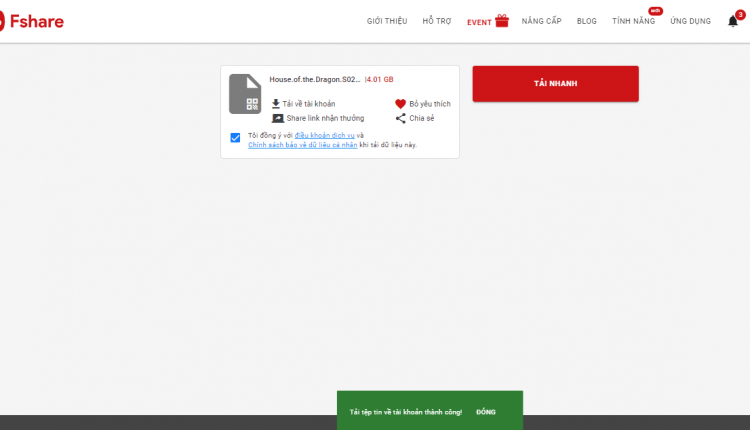Viewport: 750px width, 430px height.
Task: Click the Share link reward icon
Action: (x=277, y=118)
